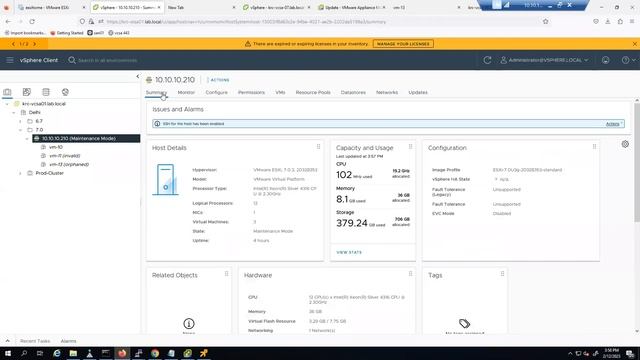Switch to the VMs tab
Screen dimensions: 640x360
[x=280, y=93]
